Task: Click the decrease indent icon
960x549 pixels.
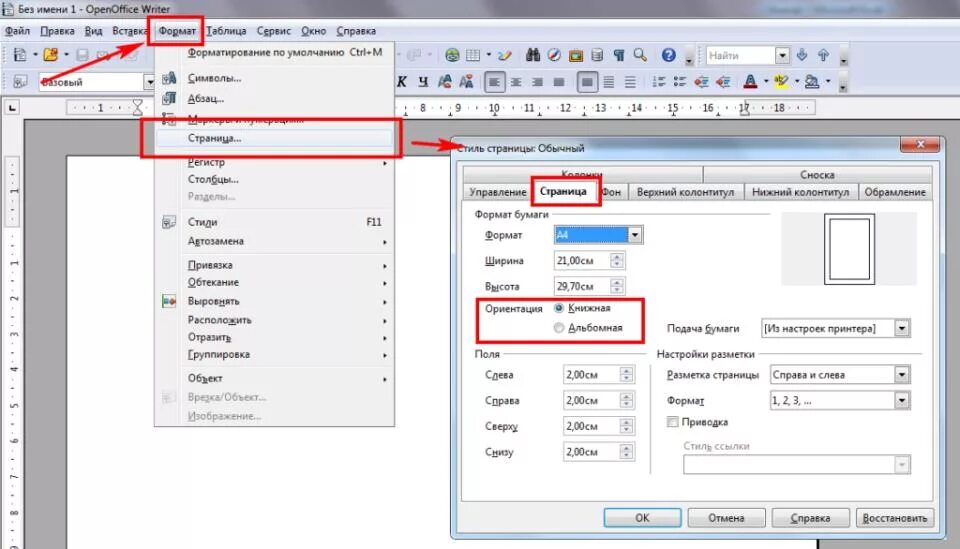Action: [702, 81]
